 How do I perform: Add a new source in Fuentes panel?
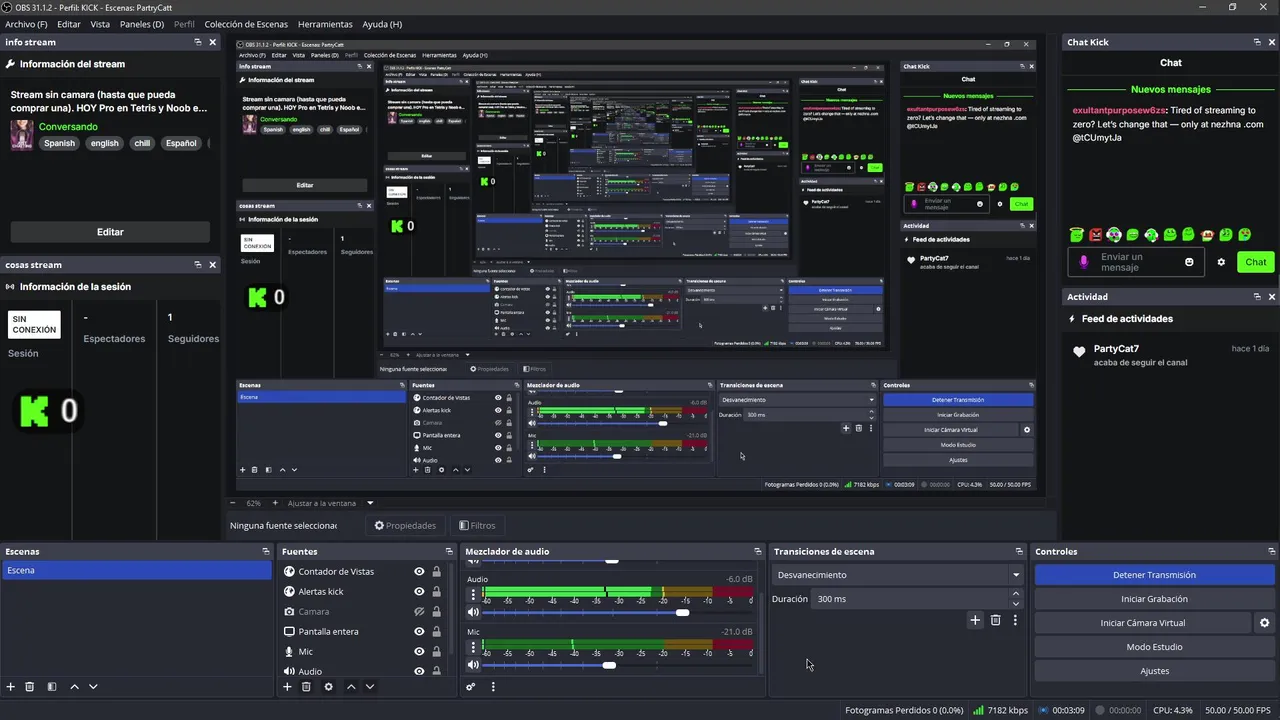(x=288, y=687)
